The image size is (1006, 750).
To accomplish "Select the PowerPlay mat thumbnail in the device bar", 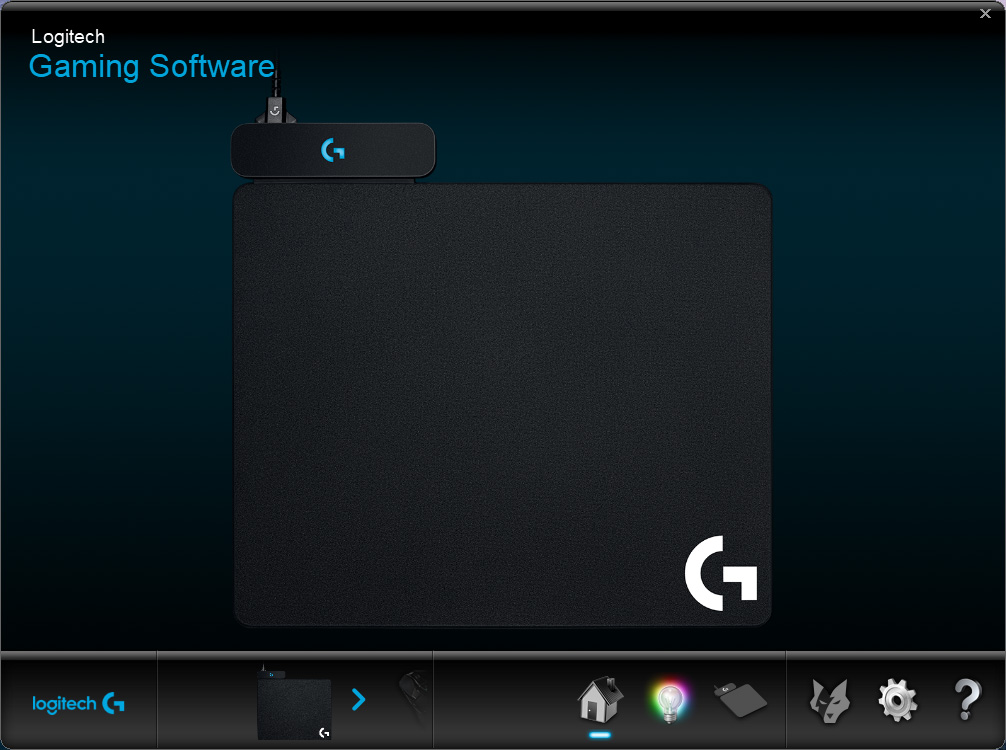I will coord(294,703).
